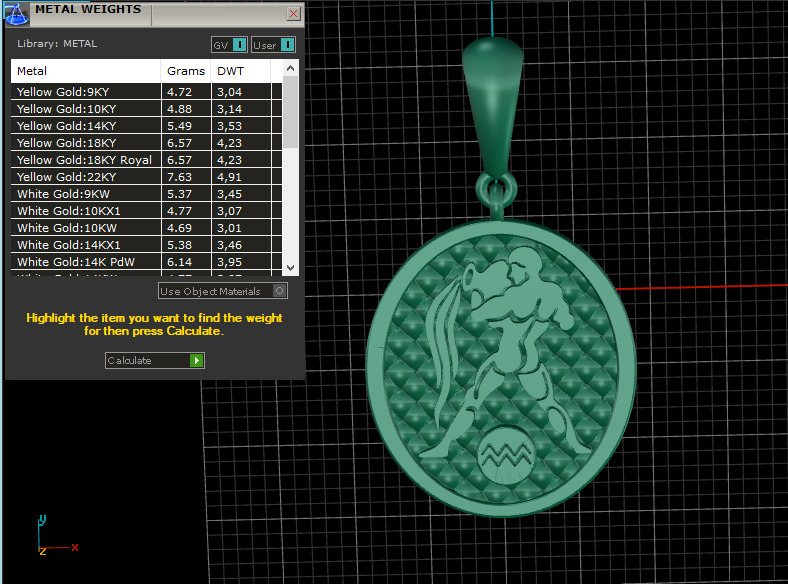Select Yellow Gold:10KY row
Viewport: 788px width, 584px height.
click(146, 109)
